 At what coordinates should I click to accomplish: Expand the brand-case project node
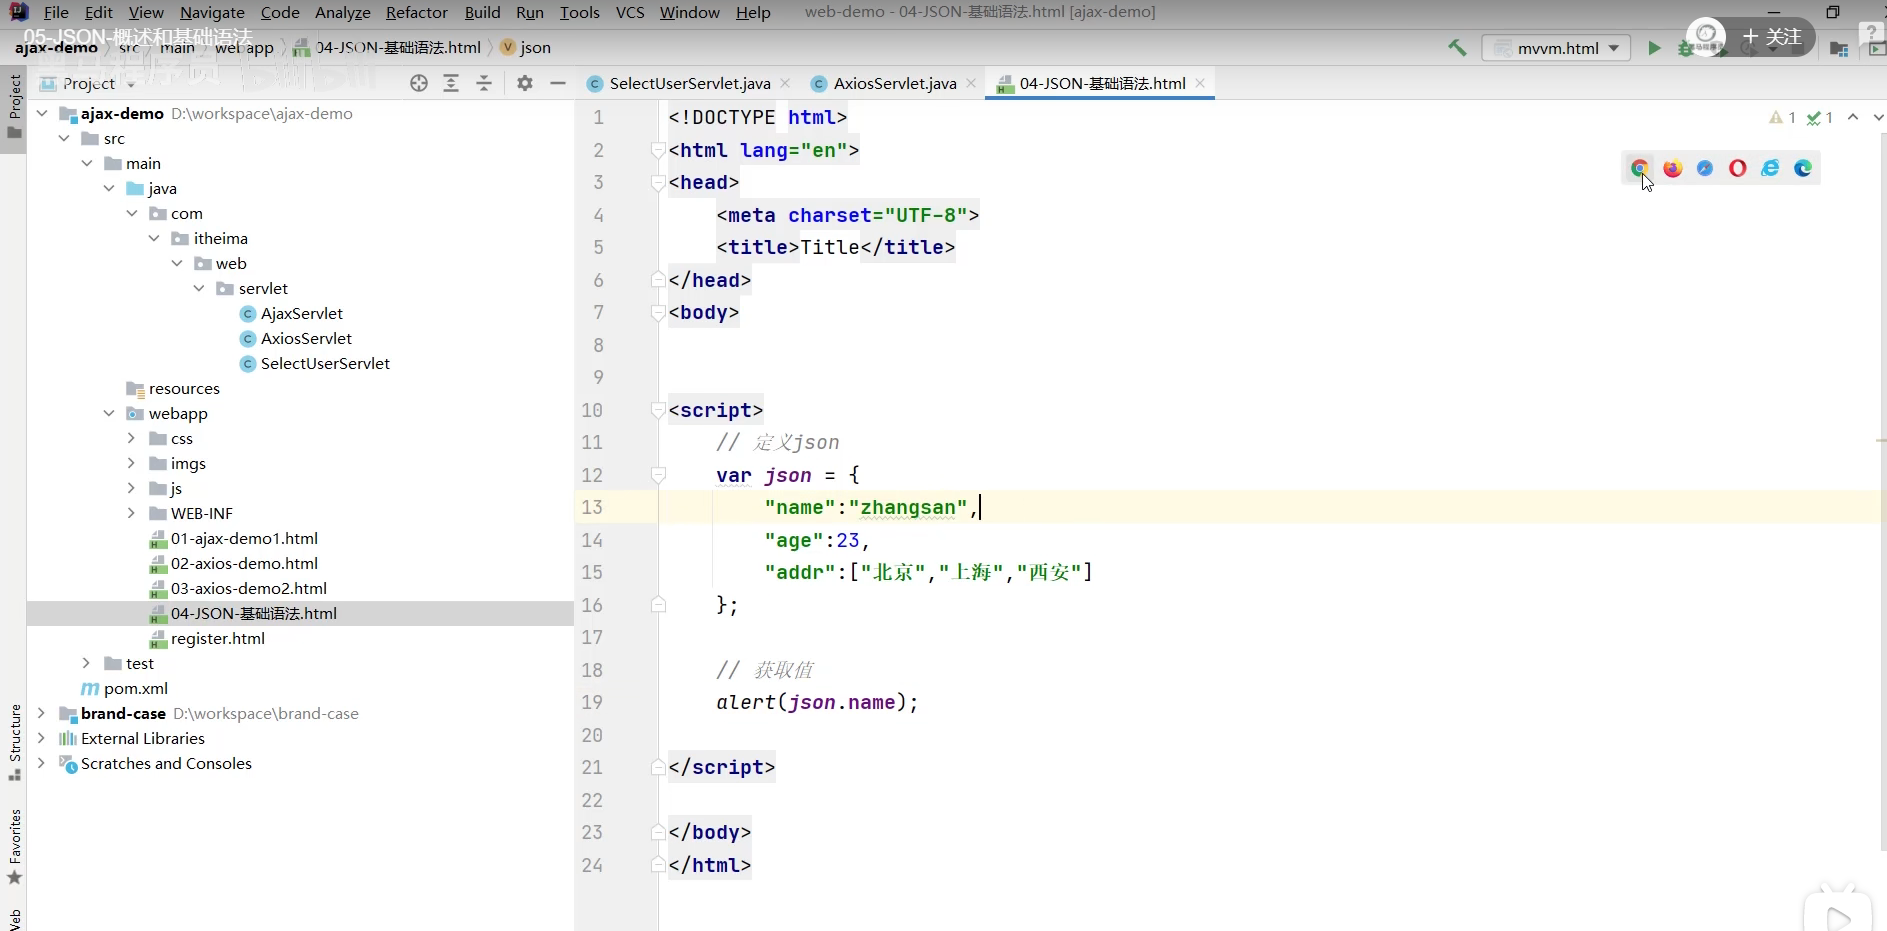(x=41, y=713)
